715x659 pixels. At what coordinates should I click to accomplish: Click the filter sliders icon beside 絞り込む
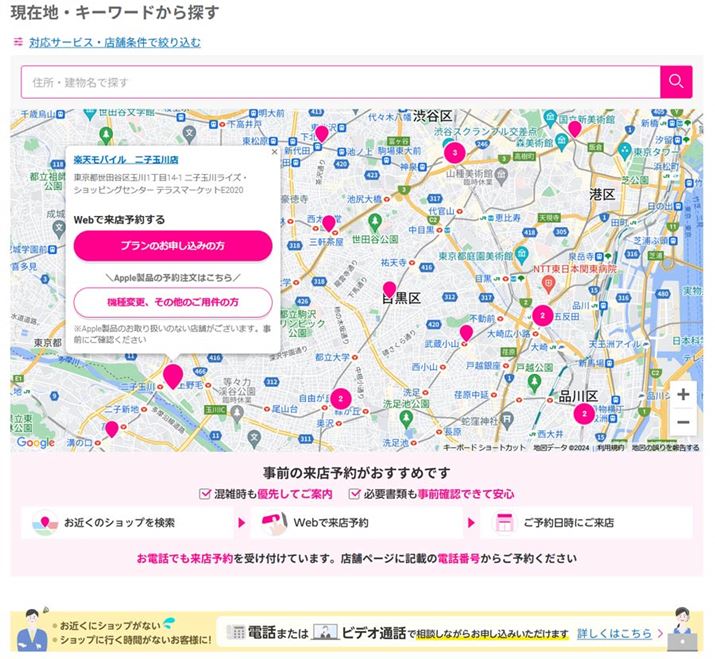coord(18,42)
